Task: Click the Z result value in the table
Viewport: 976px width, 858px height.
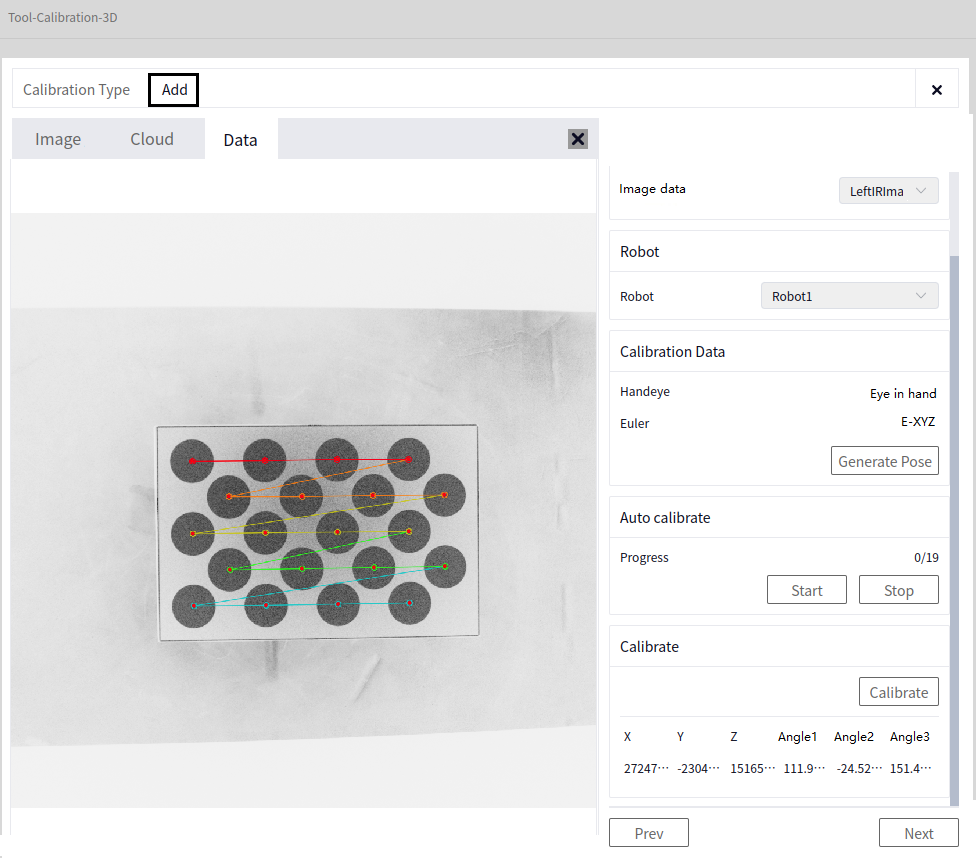Action: point(753,768)
